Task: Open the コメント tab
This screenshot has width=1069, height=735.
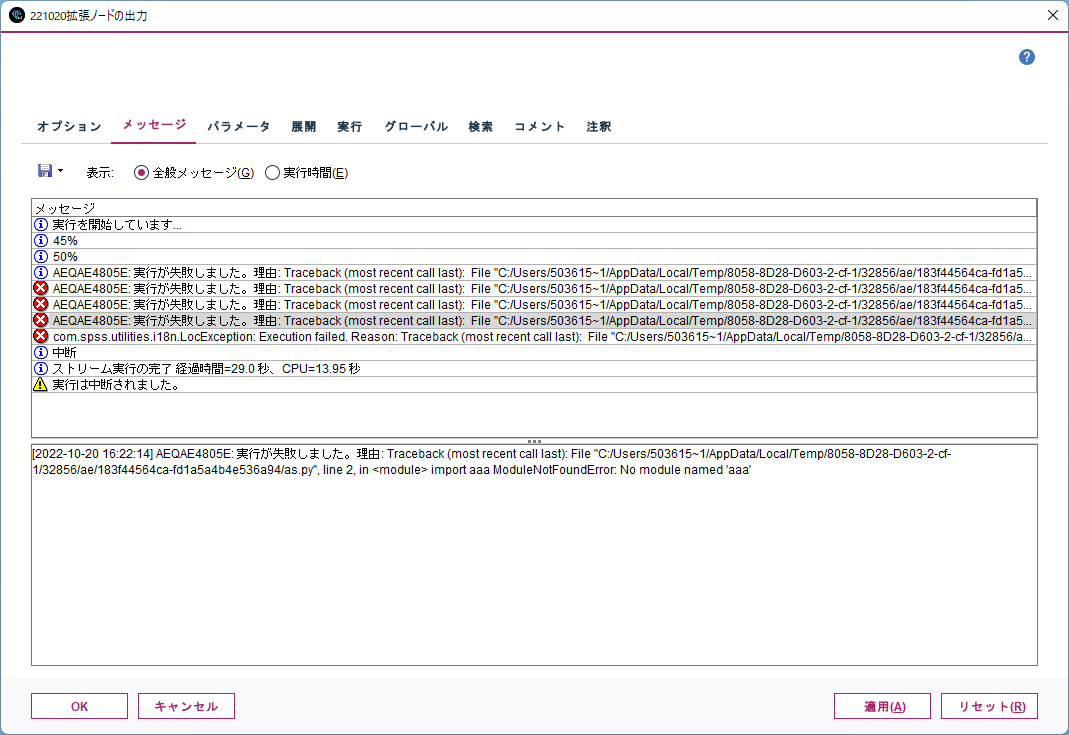Action: [539, 127]
